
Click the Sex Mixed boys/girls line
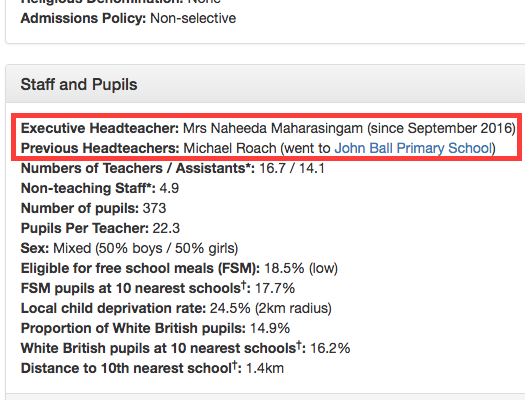click(129, 248)
